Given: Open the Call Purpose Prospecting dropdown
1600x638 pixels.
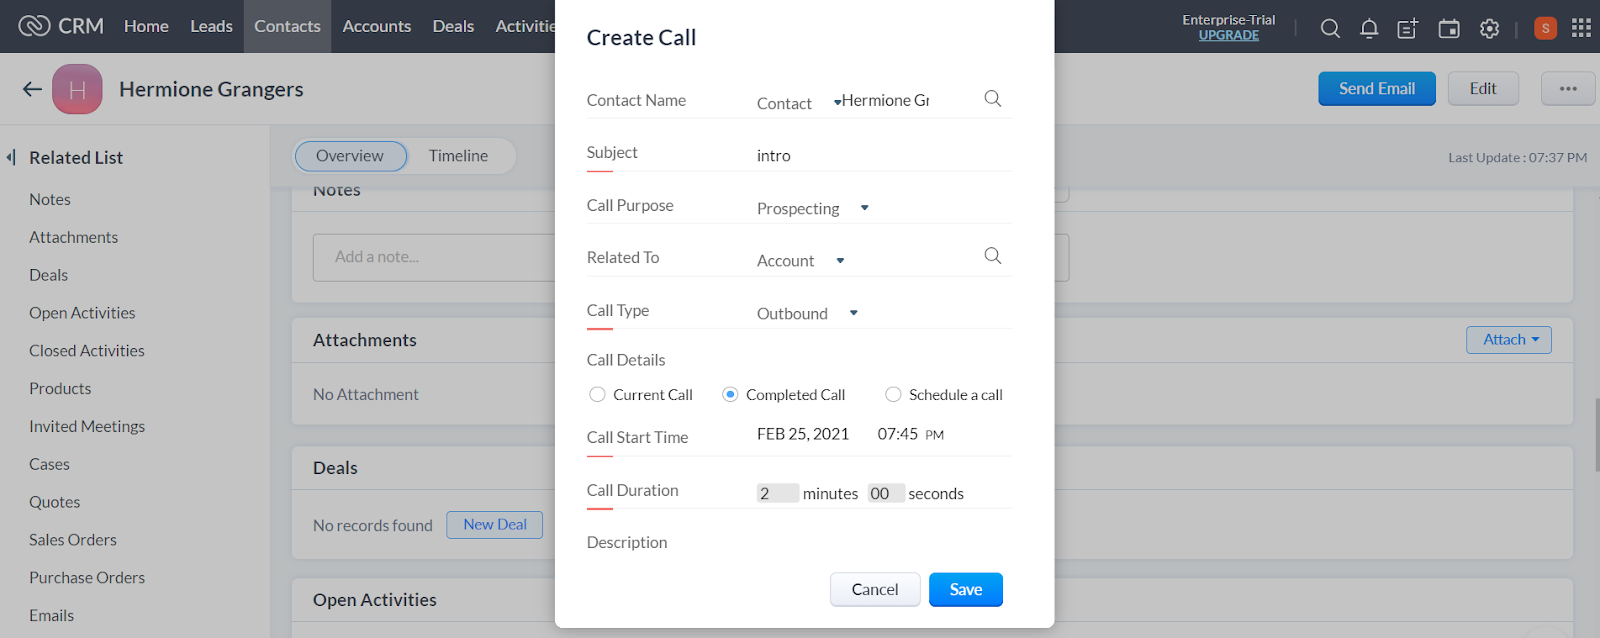Looking at the screenshot, I should coord(864,208).
